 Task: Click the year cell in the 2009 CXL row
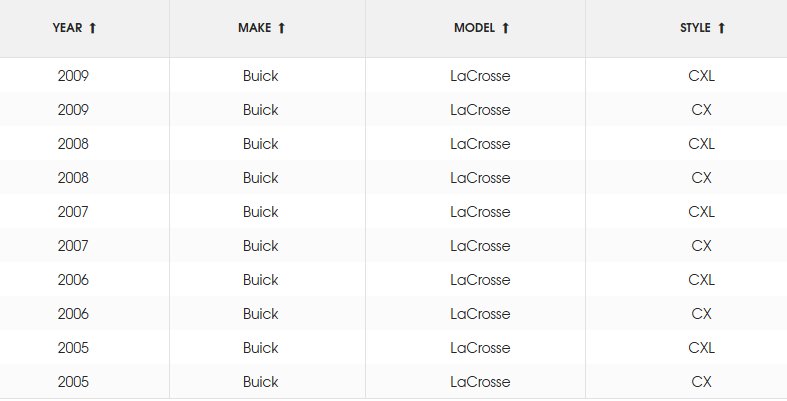[x=73, y=76]
